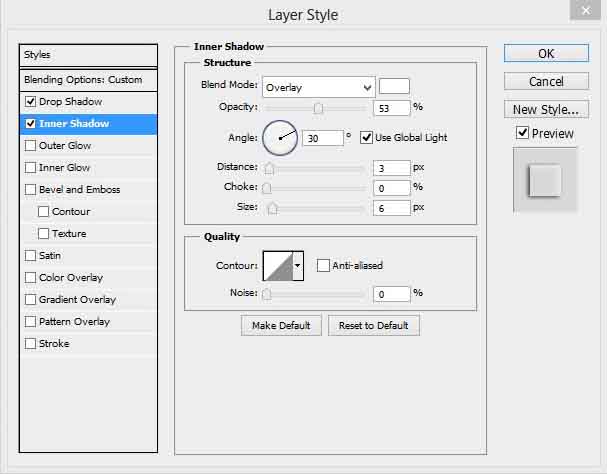Click the Noise slider handle
The image size is (607, 474).
267,294
